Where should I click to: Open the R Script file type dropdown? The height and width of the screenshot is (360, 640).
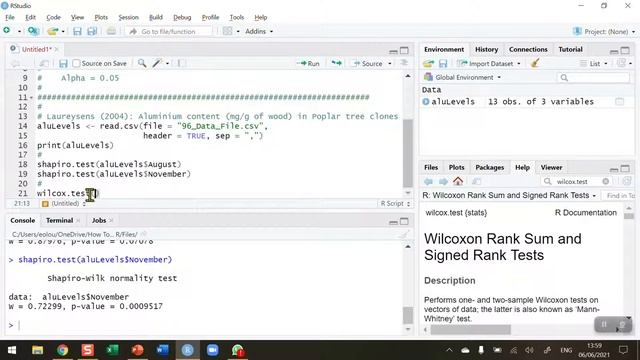(x=395, y=203)
